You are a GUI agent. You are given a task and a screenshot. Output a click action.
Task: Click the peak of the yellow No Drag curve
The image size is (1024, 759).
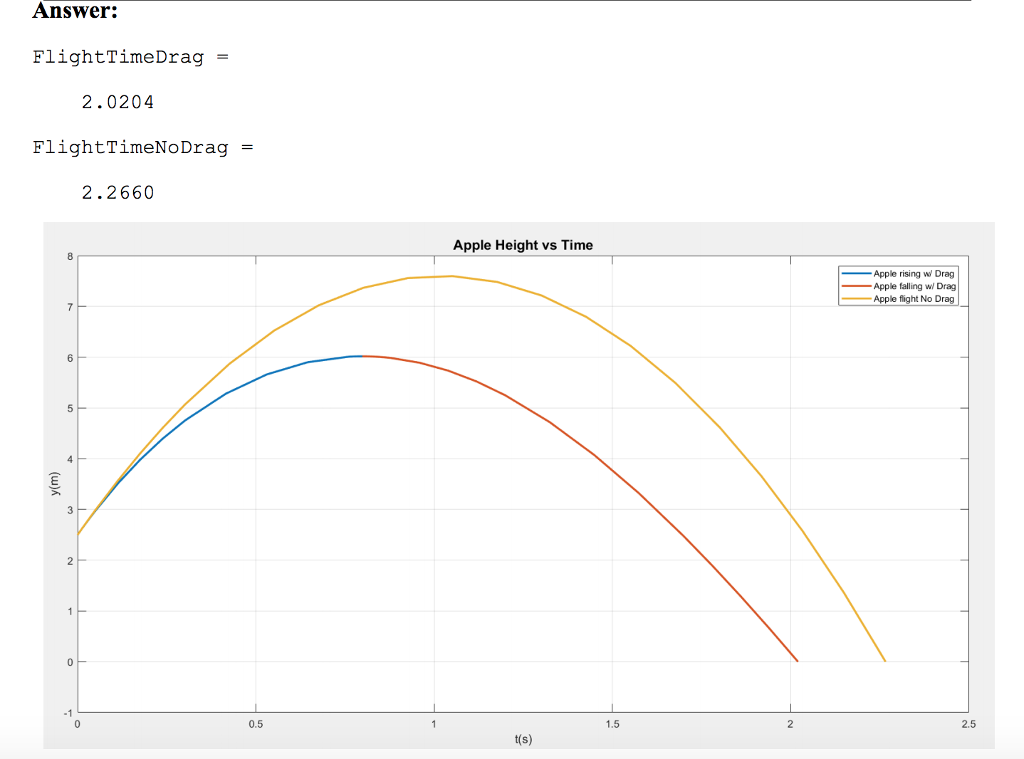tap(440, 276)
